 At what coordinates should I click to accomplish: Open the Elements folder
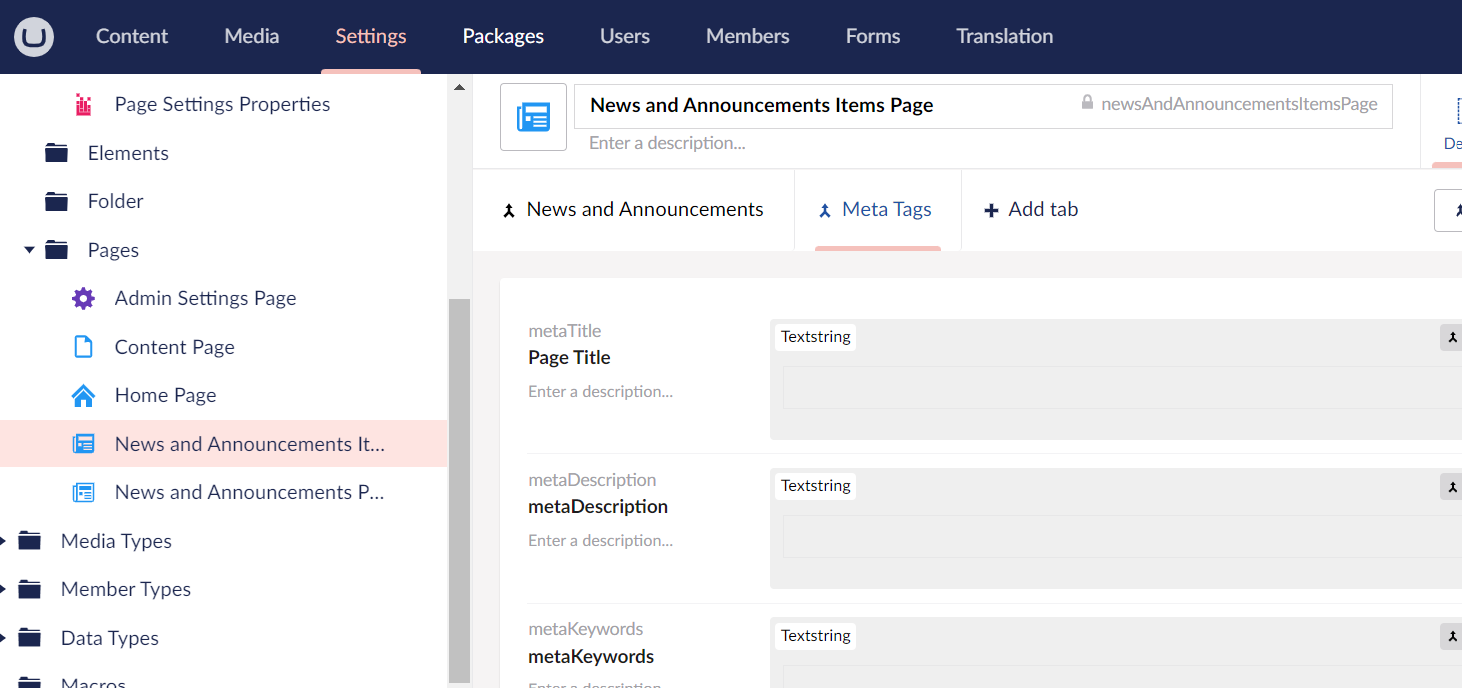coord(128,153)
